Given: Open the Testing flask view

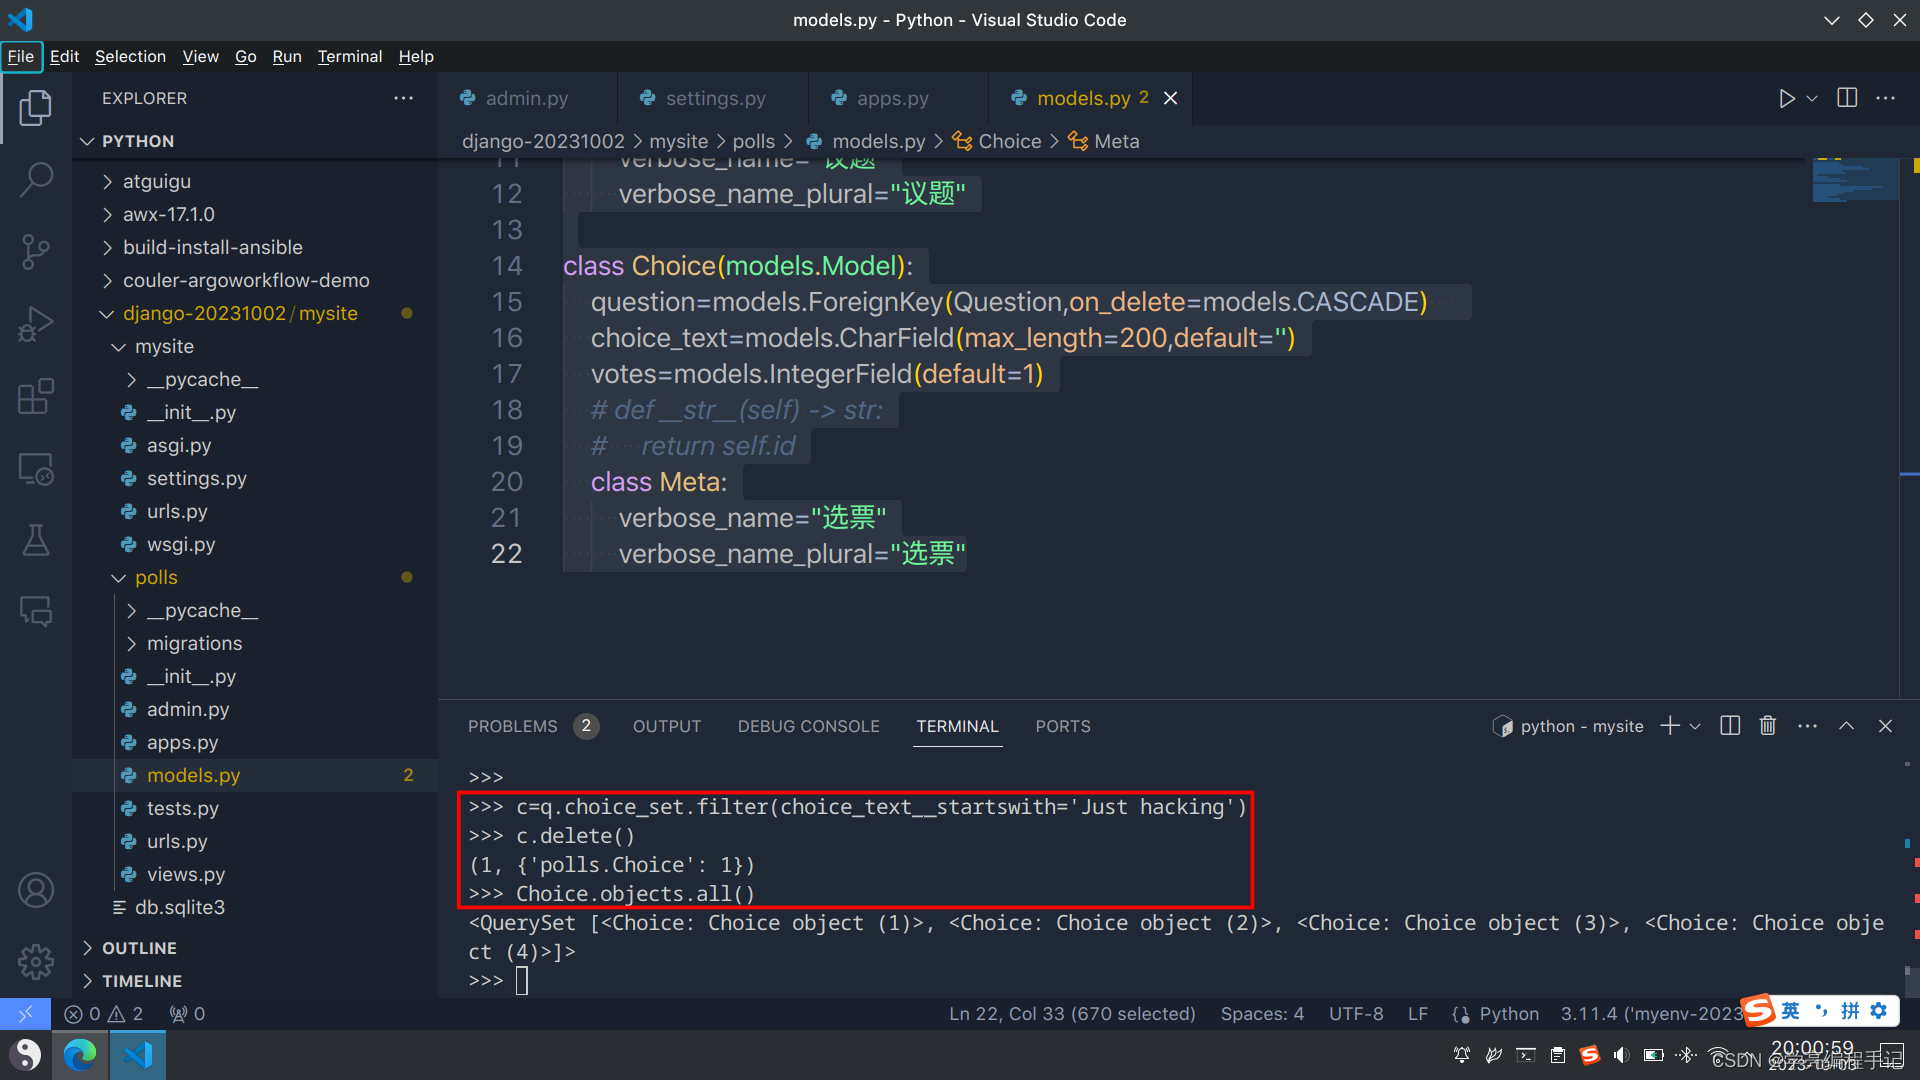Looking at the screenshot, I should tap(36, 540).
